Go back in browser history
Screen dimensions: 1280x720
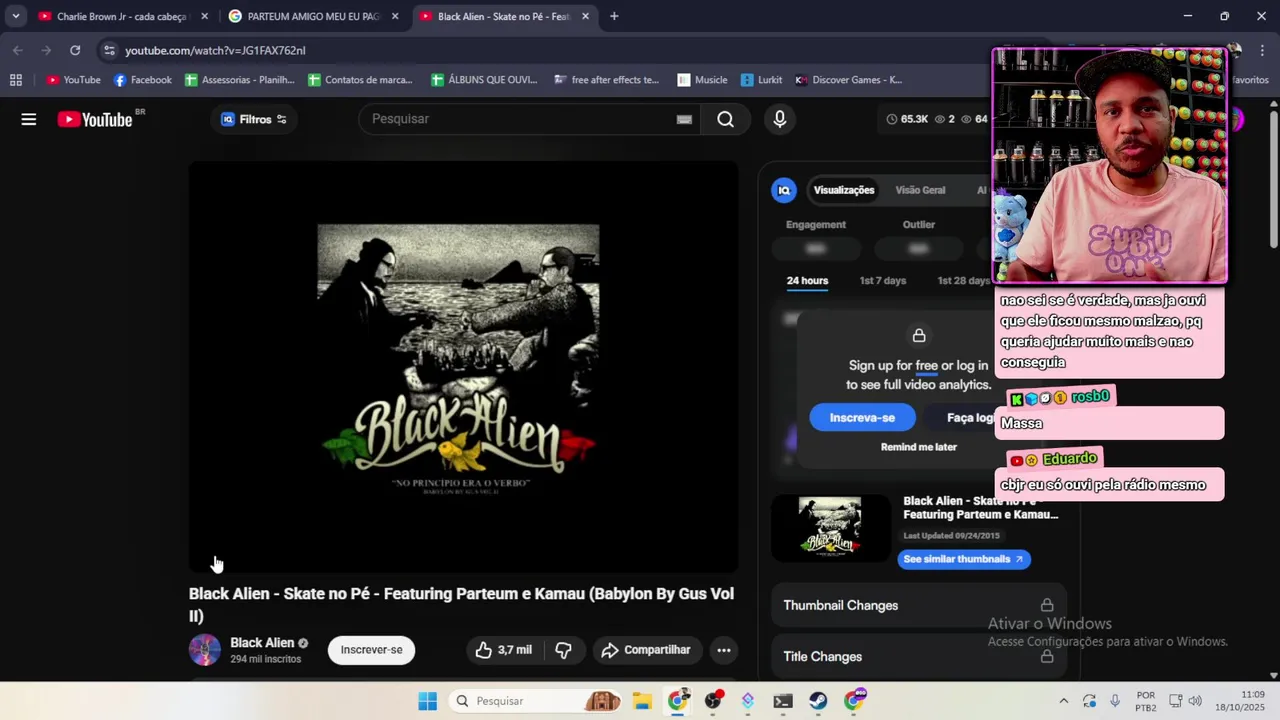click(x=18, y=50)
